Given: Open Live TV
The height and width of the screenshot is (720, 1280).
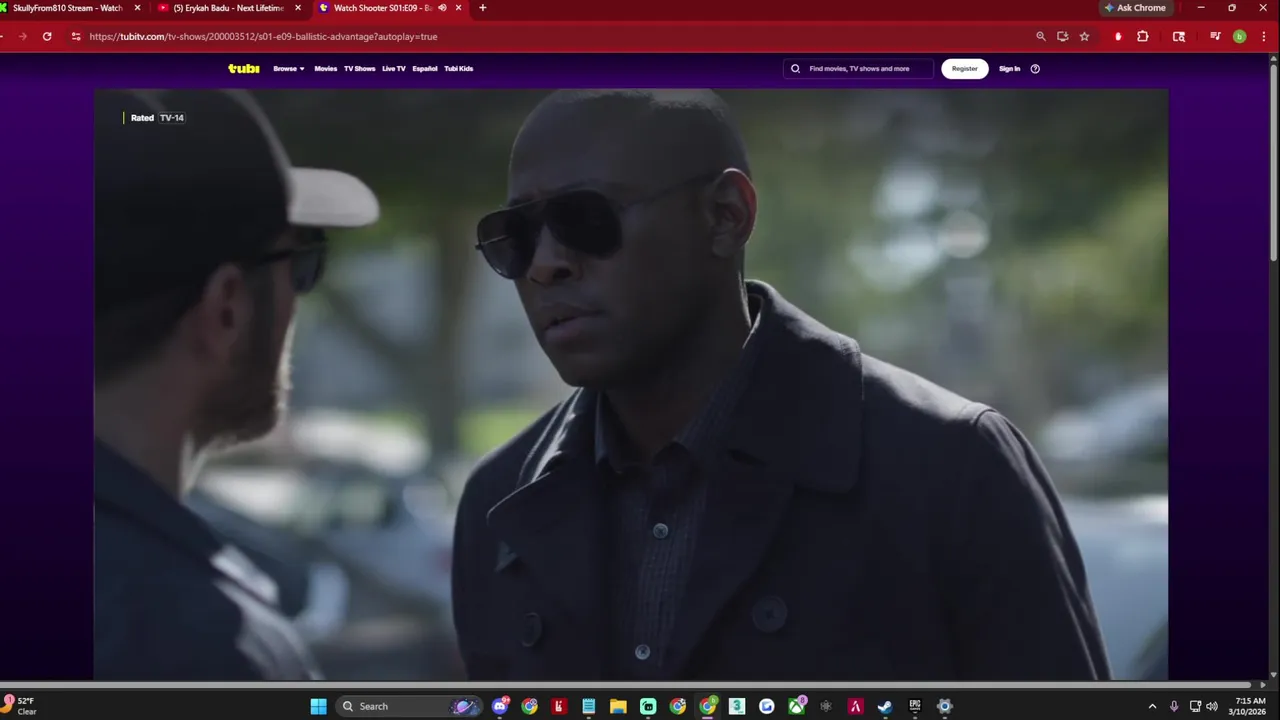Looking at the screenshot, I should [x=394, y=69].
